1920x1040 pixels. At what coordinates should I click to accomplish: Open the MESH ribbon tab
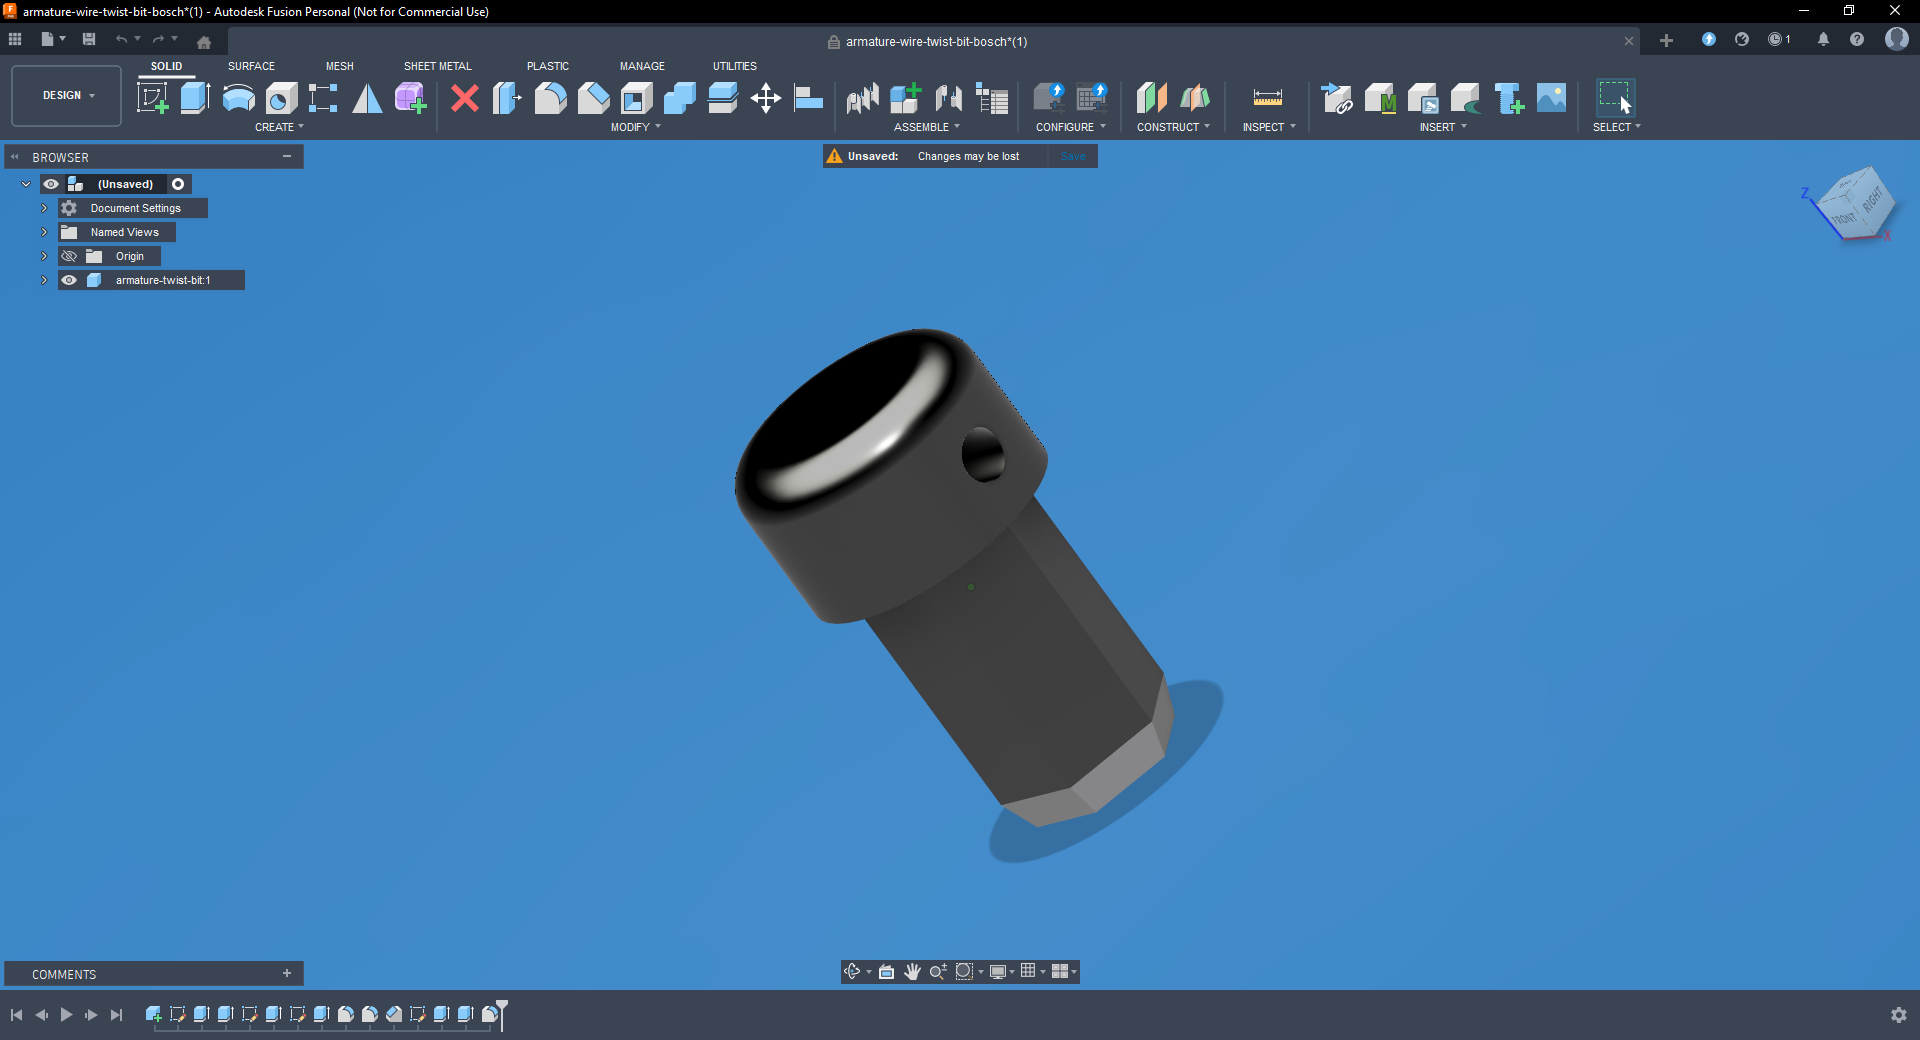click(339, 66)
